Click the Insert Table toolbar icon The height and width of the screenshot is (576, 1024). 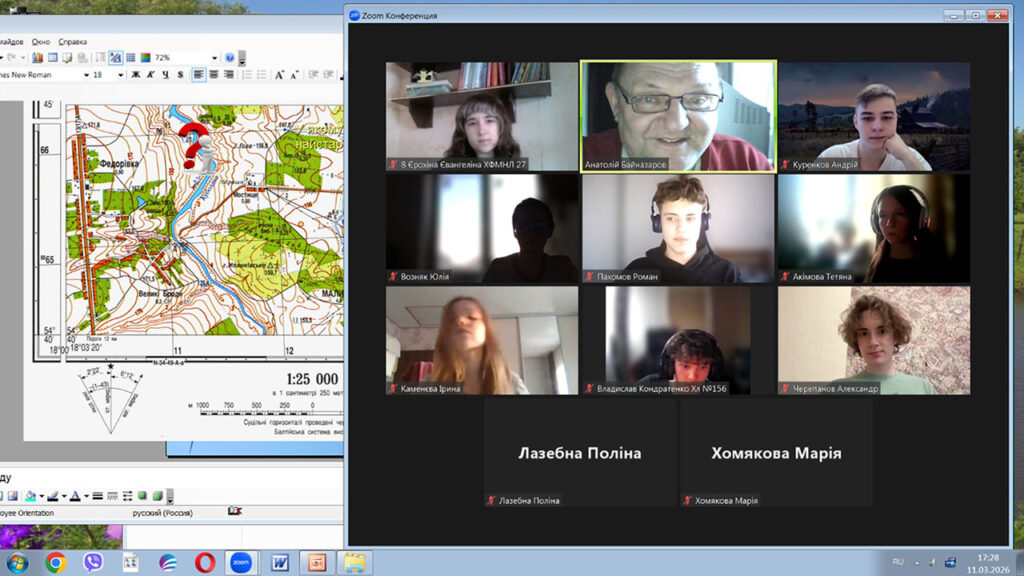pos(53,58)
